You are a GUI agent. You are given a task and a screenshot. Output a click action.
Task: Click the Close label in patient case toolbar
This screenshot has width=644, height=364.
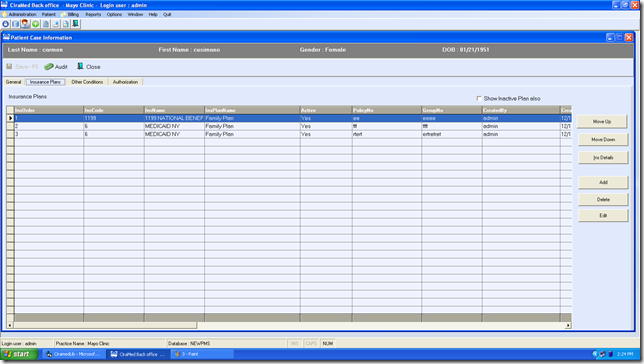coord(93,67)
